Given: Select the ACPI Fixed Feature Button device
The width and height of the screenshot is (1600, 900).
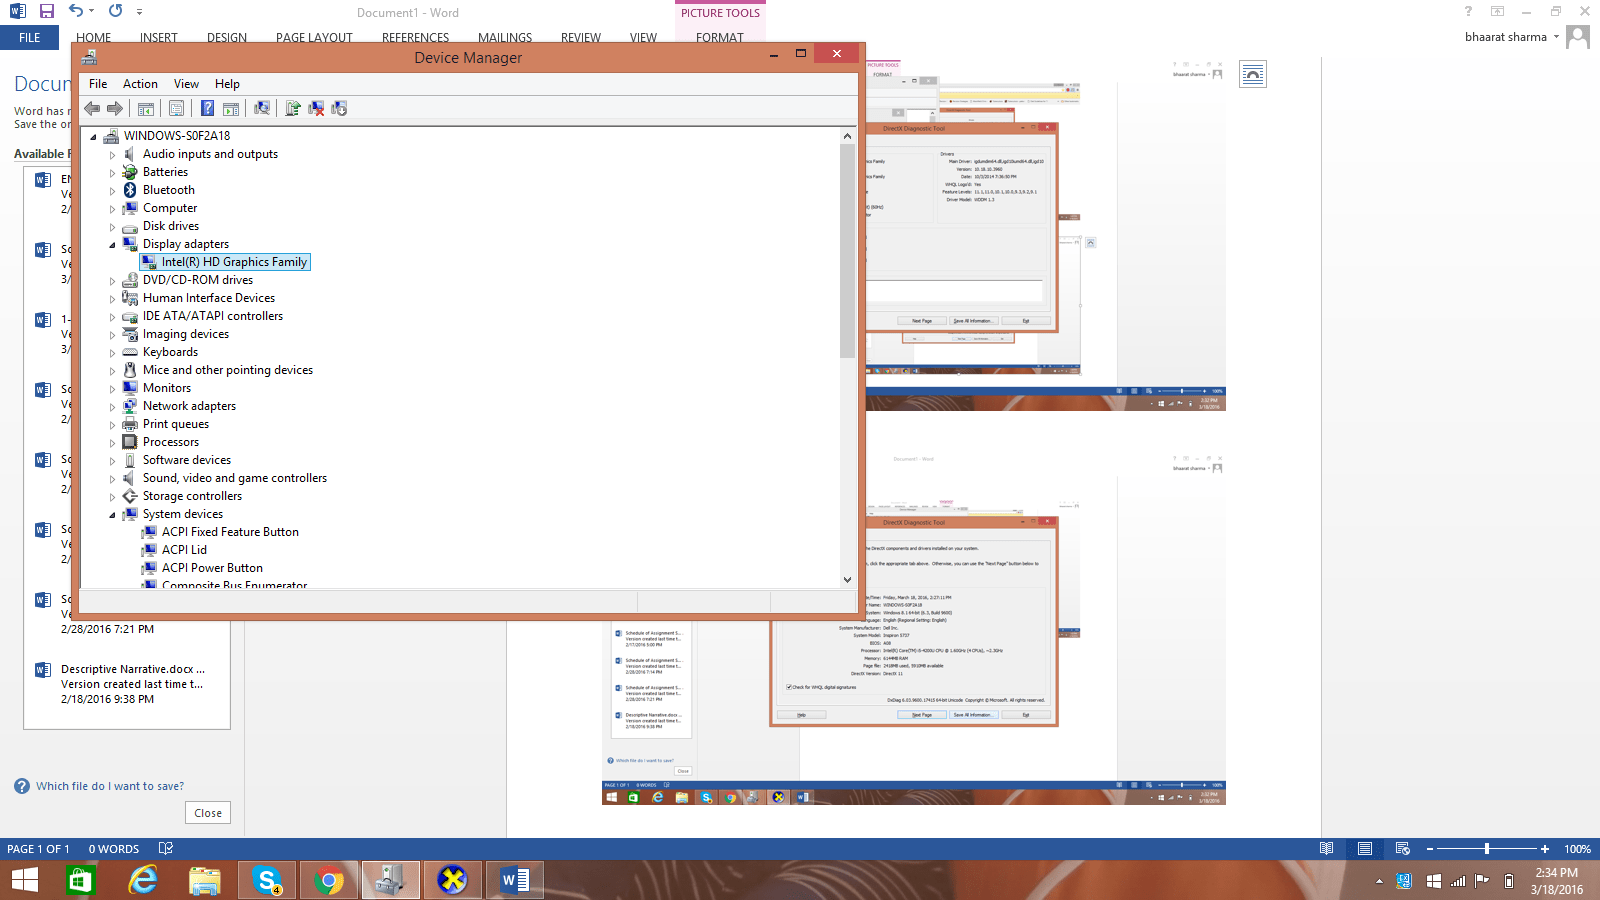Looking at the screenshot, I should click(x=230, y=532).
